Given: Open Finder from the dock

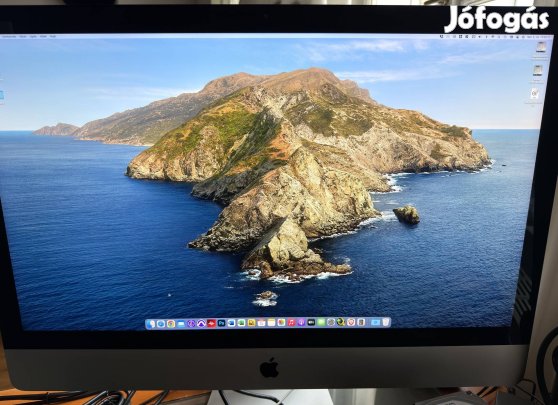Looking at the screenshot, I should pos(151,323).
